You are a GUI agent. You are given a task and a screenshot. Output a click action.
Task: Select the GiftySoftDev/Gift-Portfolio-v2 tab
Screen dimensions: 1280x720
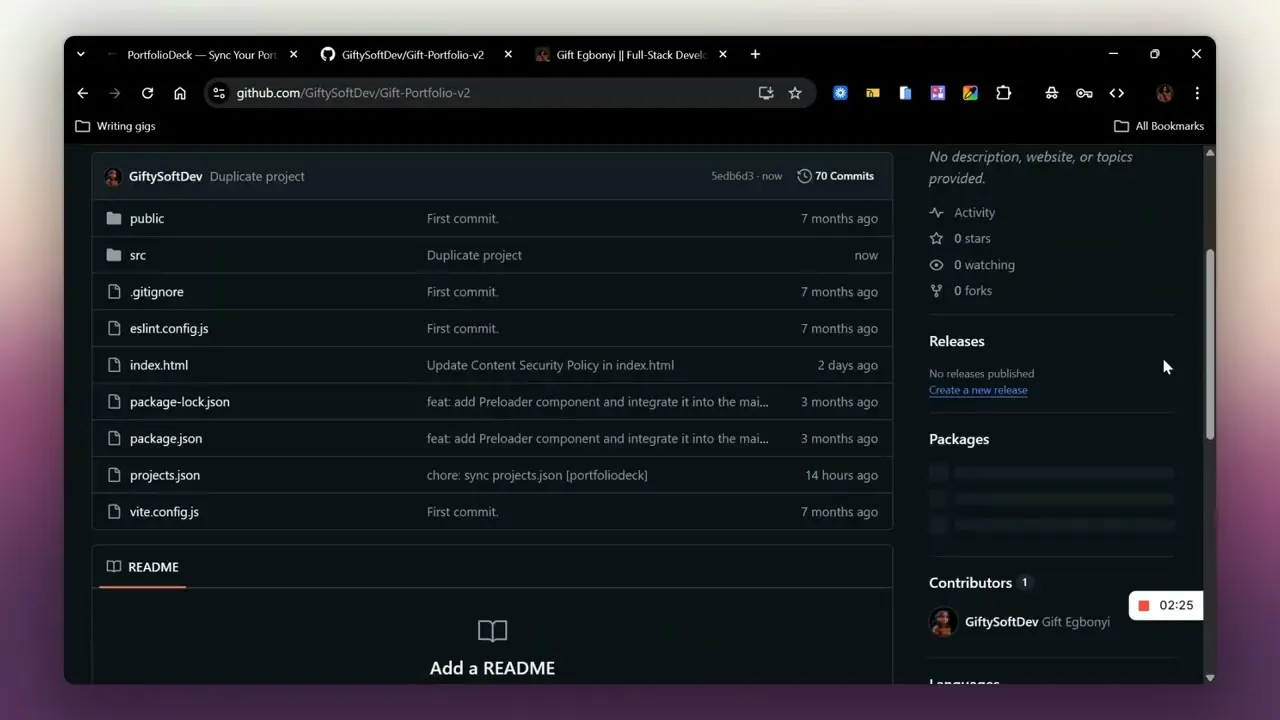pos(413,55)
